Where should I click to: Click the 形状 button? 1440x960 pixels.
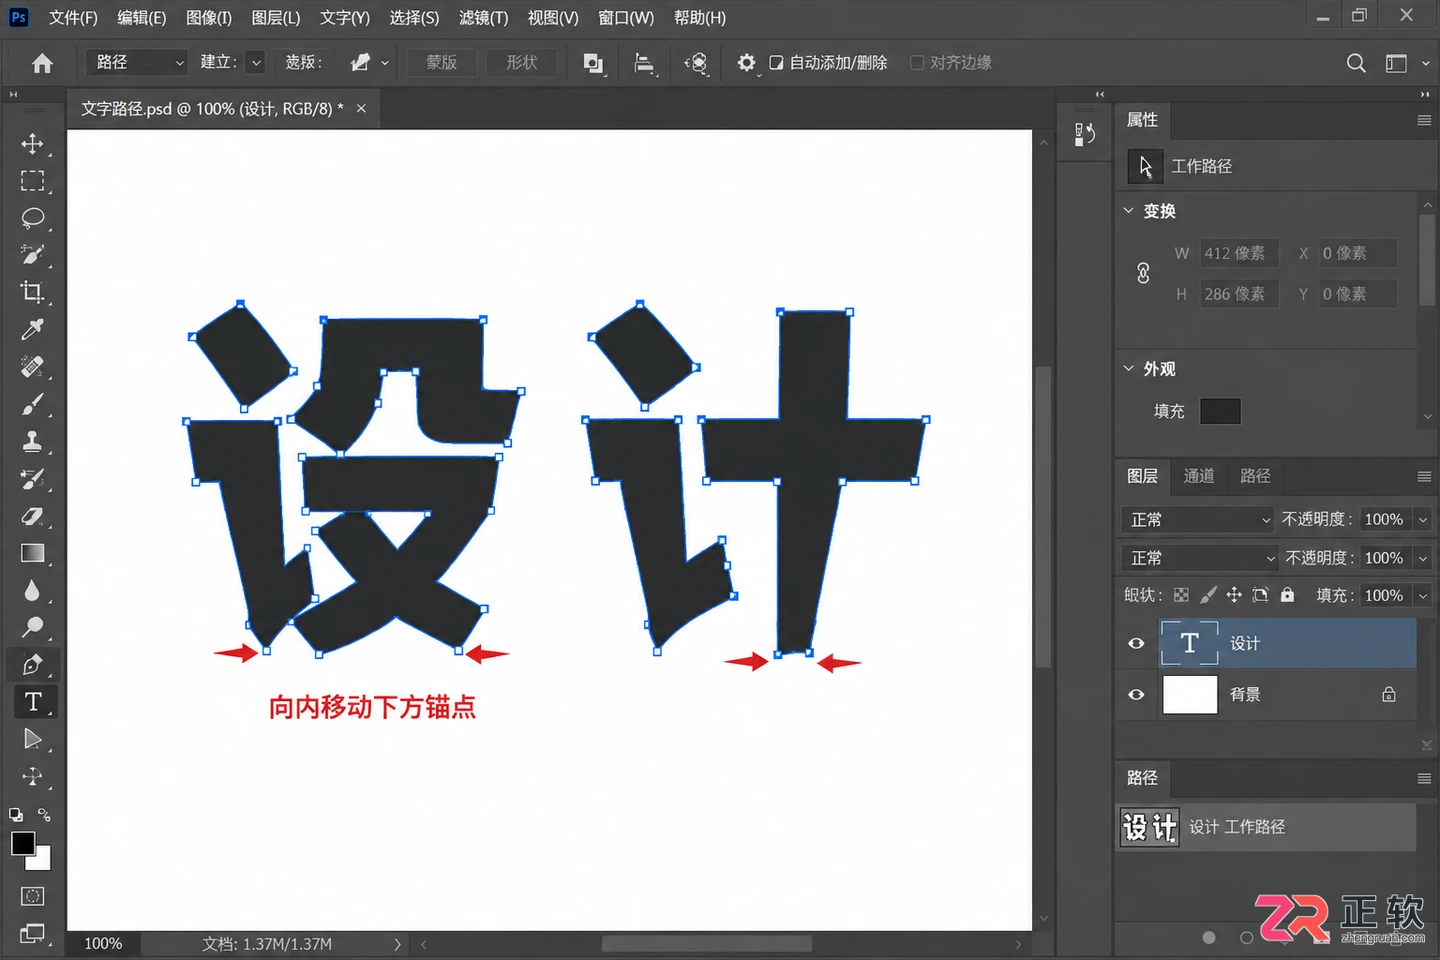pos(522,62)
